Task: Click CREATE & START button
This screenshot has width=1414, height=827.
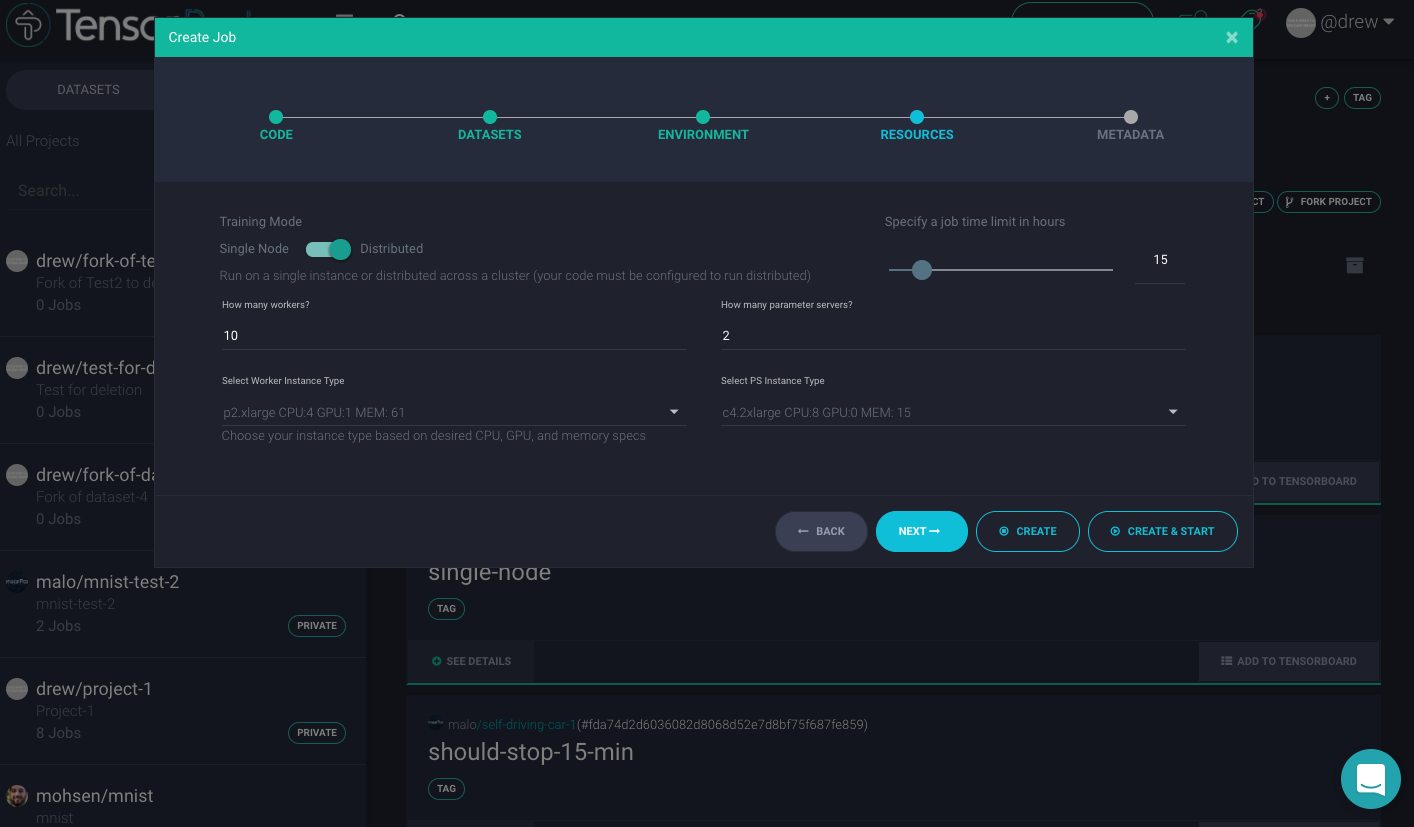Action: click(x=1162, y=531)
